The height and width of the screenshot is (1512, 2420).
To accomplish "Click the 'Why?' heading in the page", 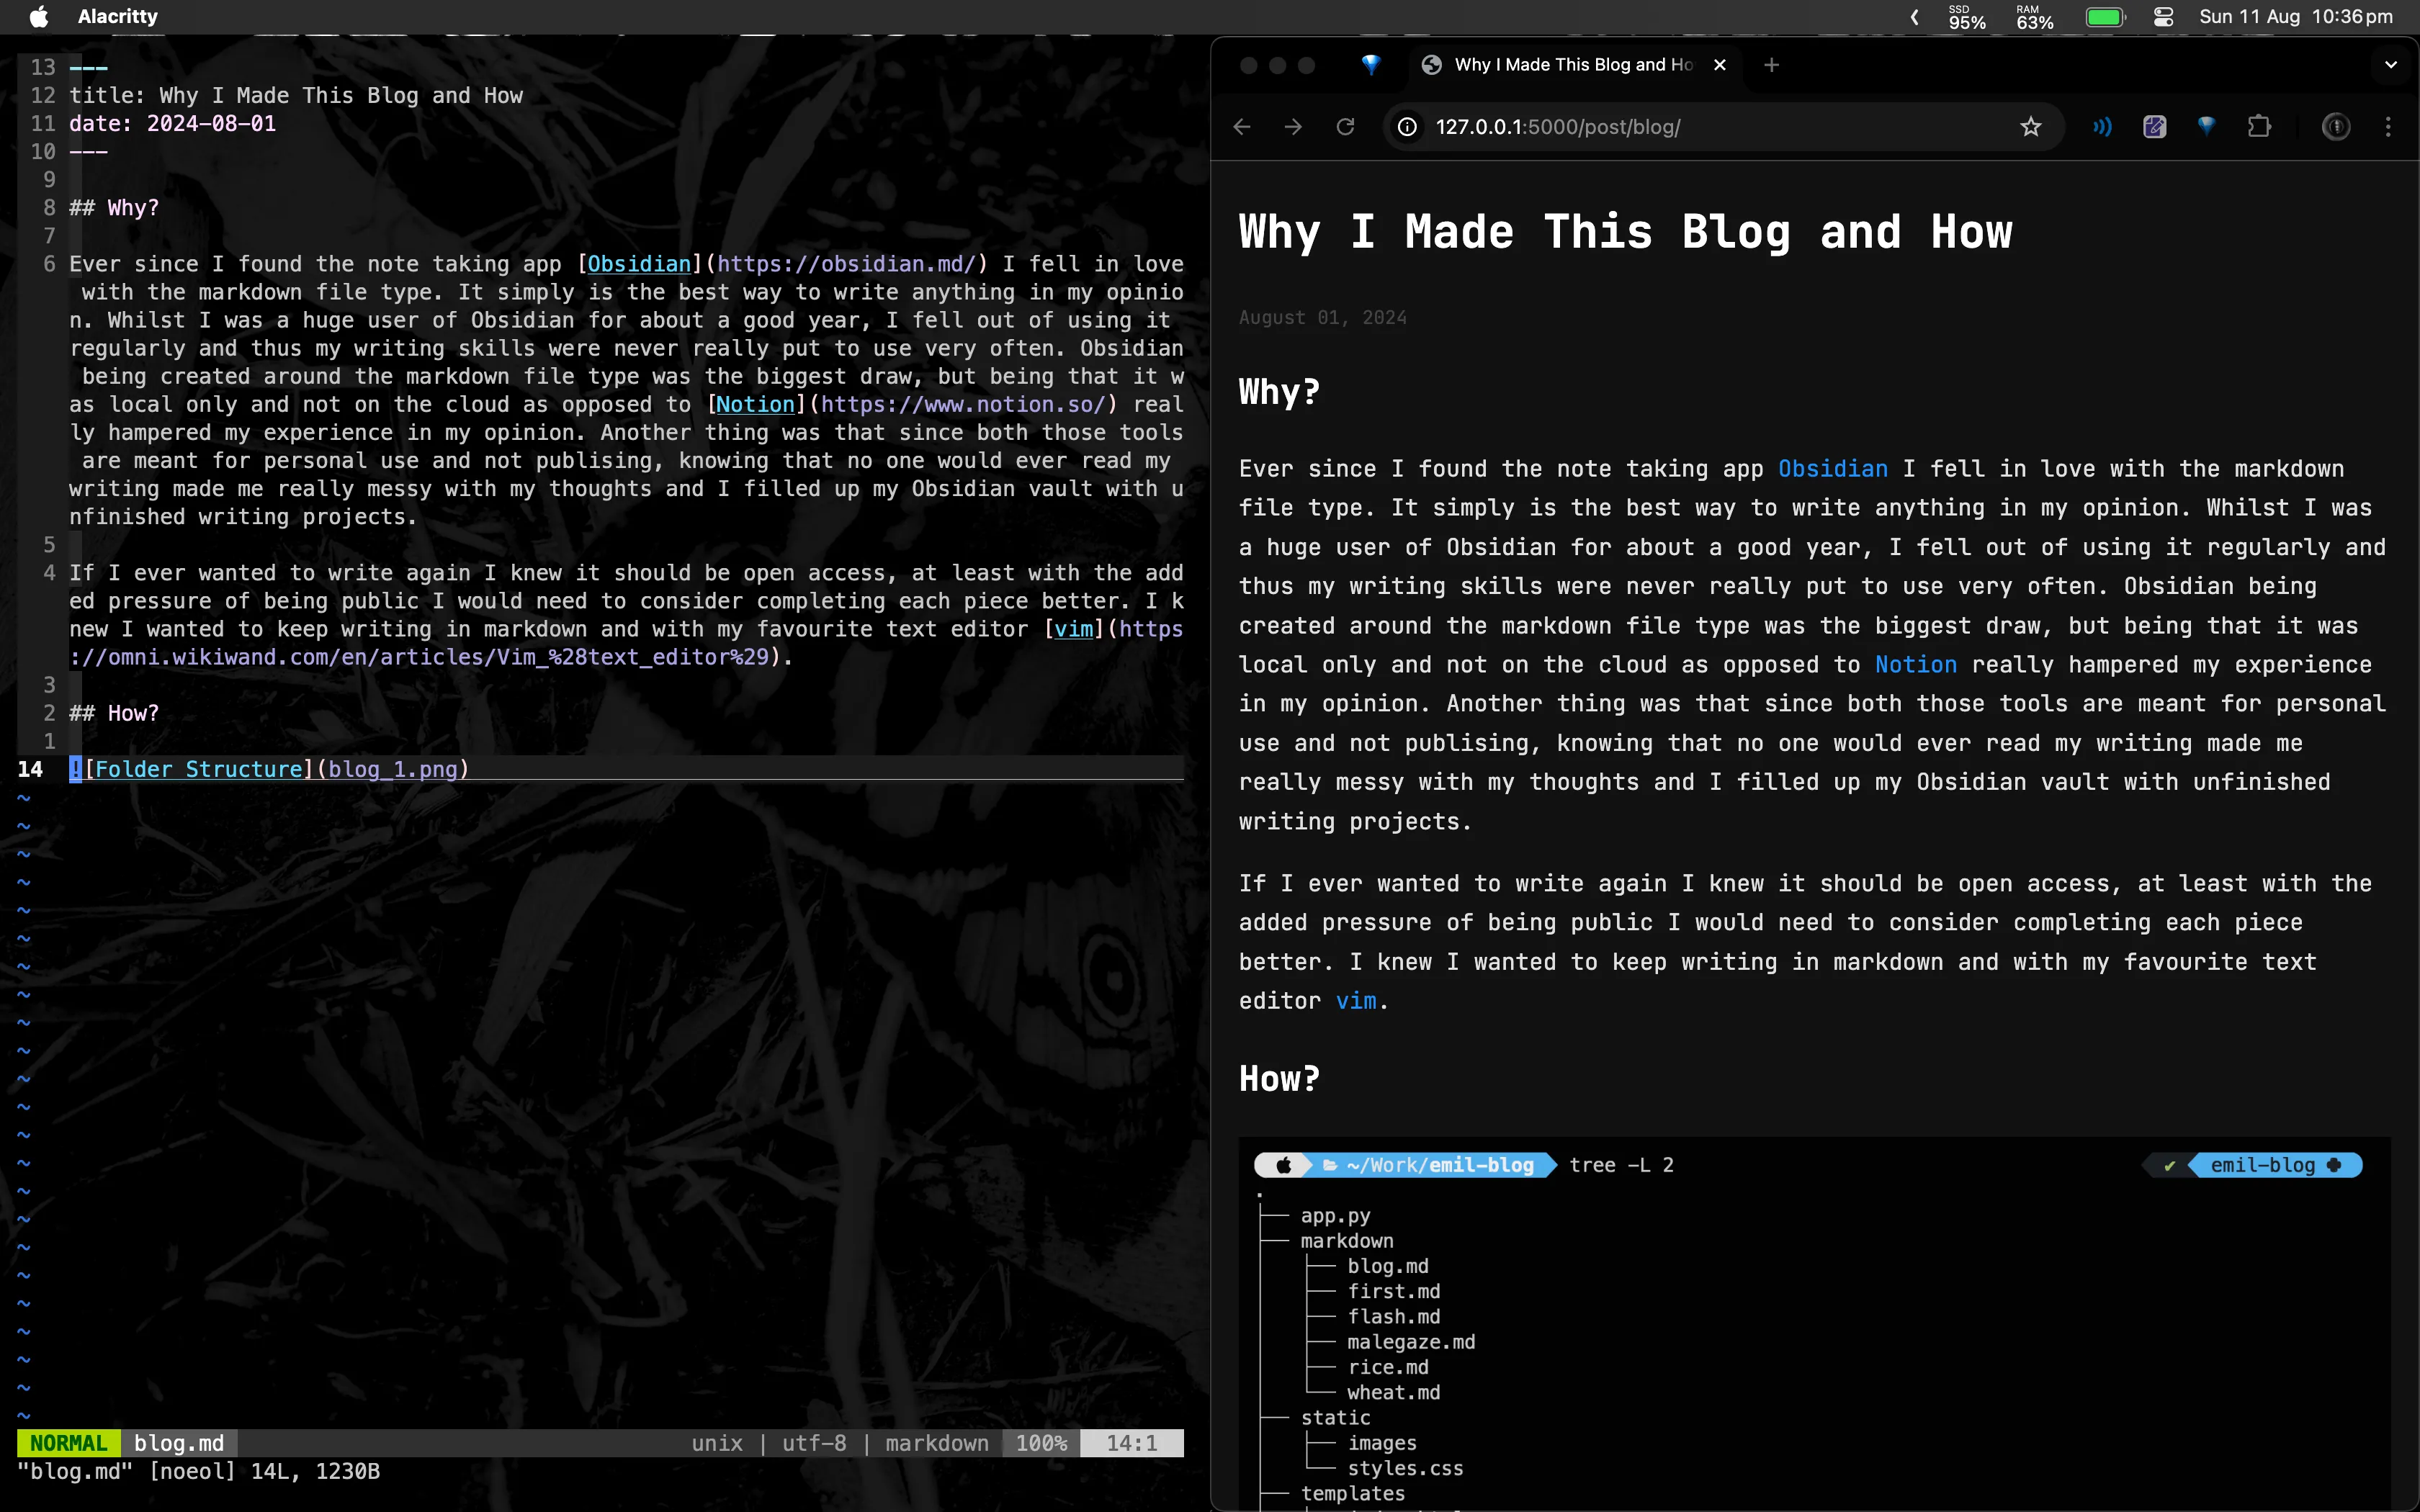I will pos(1279,392).
